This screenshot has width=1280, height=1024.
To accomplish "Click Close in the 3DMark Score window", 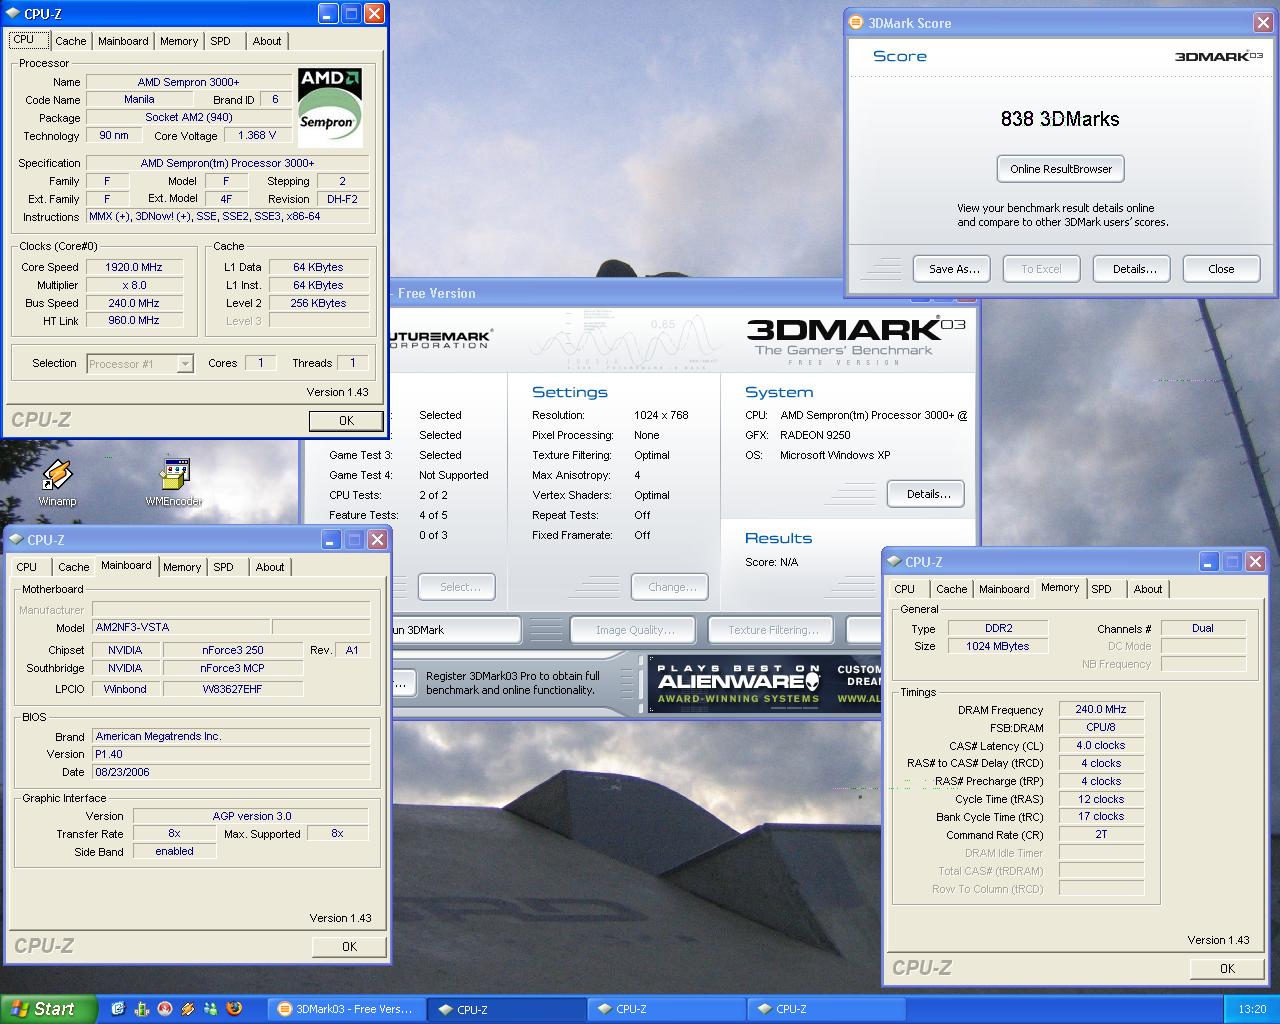I will (1221, 269).
